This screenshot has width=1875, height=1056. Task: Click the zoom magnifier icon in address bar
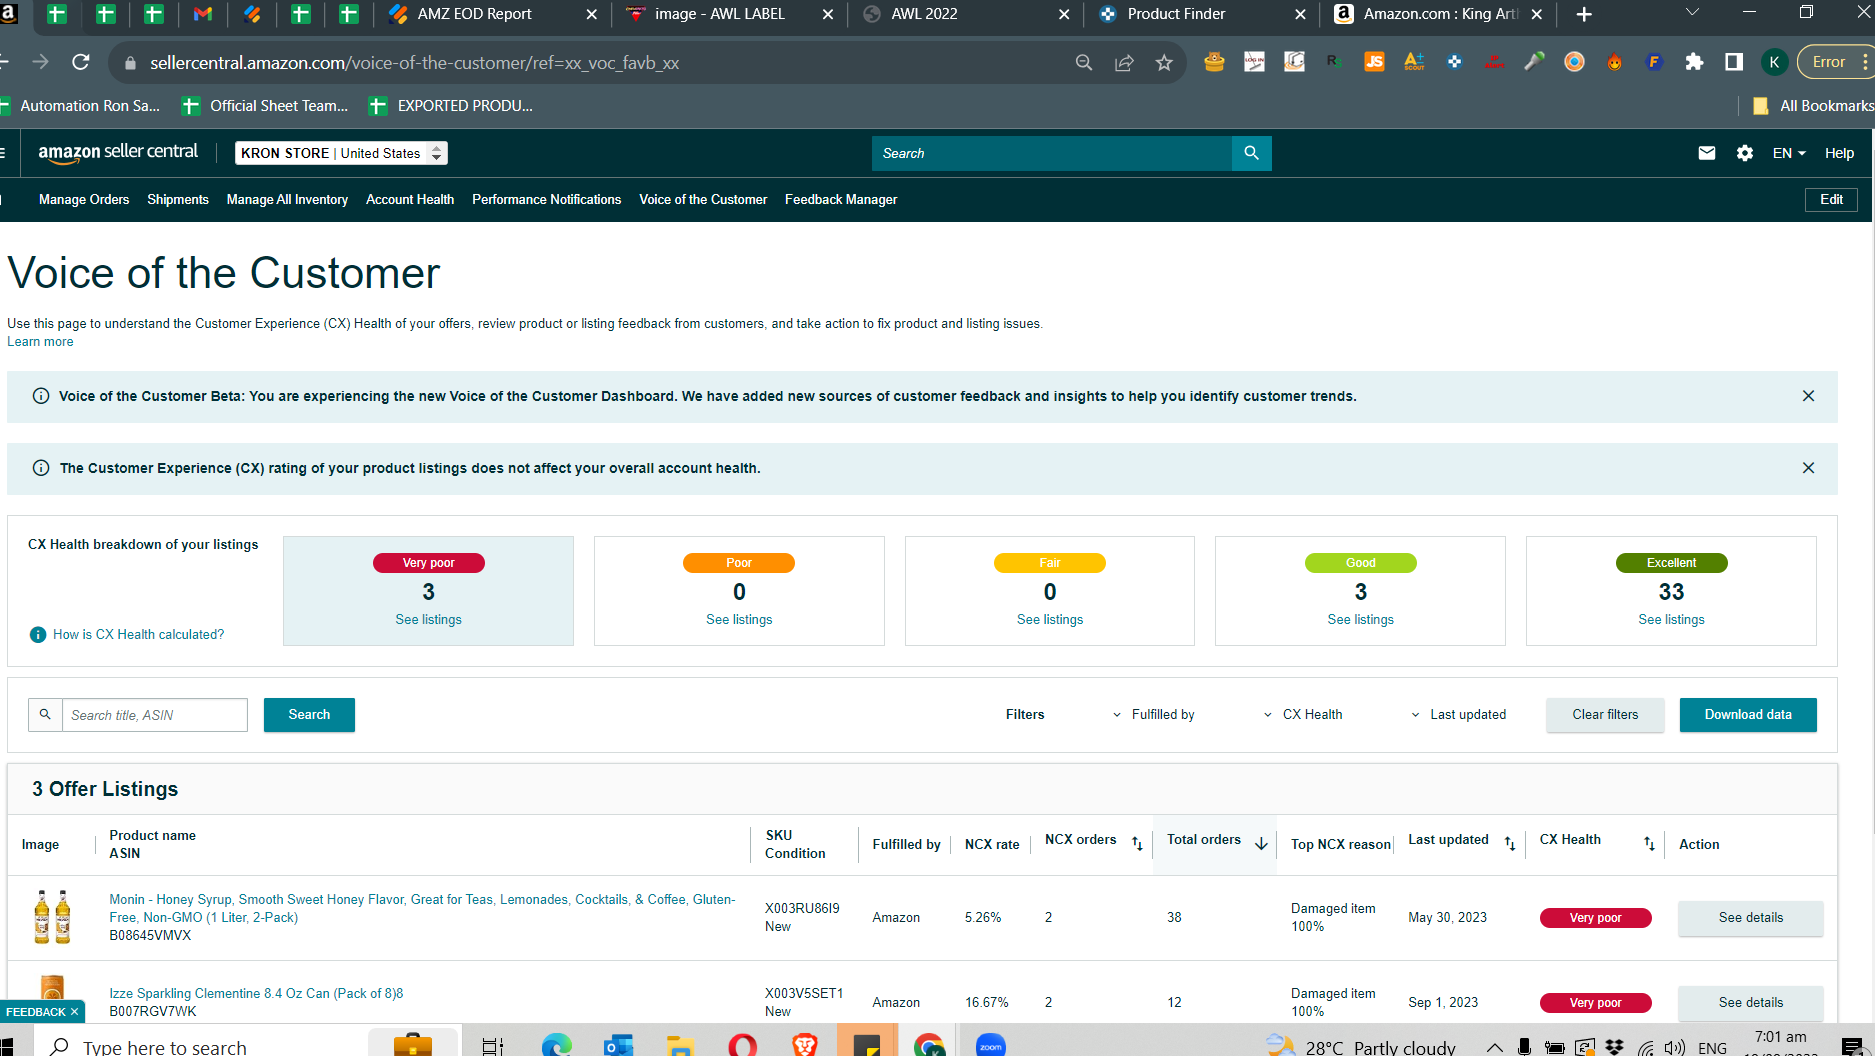[1084, 63]
